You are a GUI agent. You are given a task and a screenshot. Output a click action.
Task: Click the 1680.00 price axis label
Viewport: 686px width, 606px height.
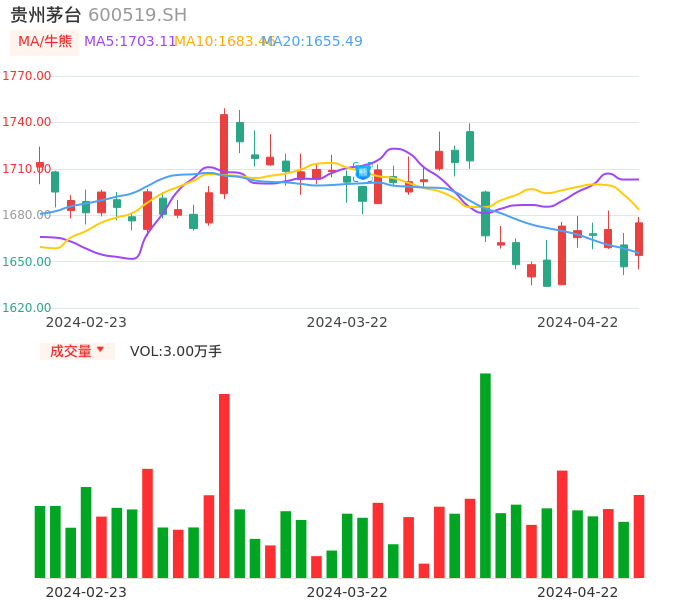26,215
